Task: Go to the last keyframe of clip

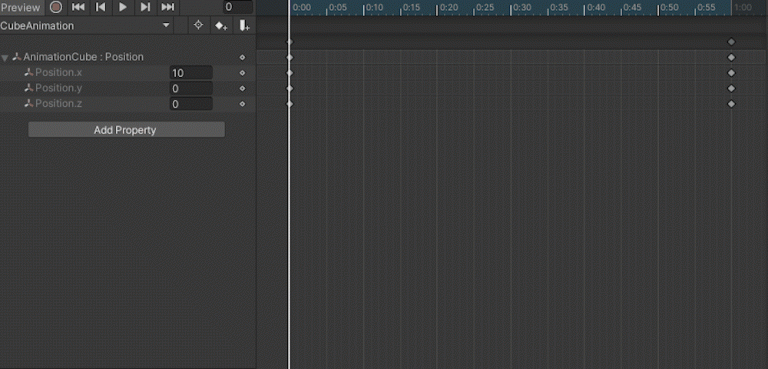Action: [168, 7]
